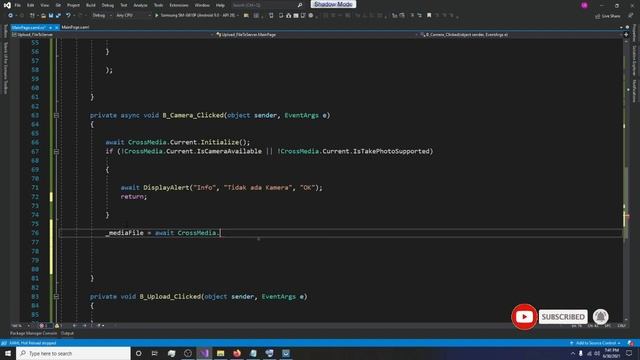Open the Upload_FileToServer project navigation dropdown

113,35
